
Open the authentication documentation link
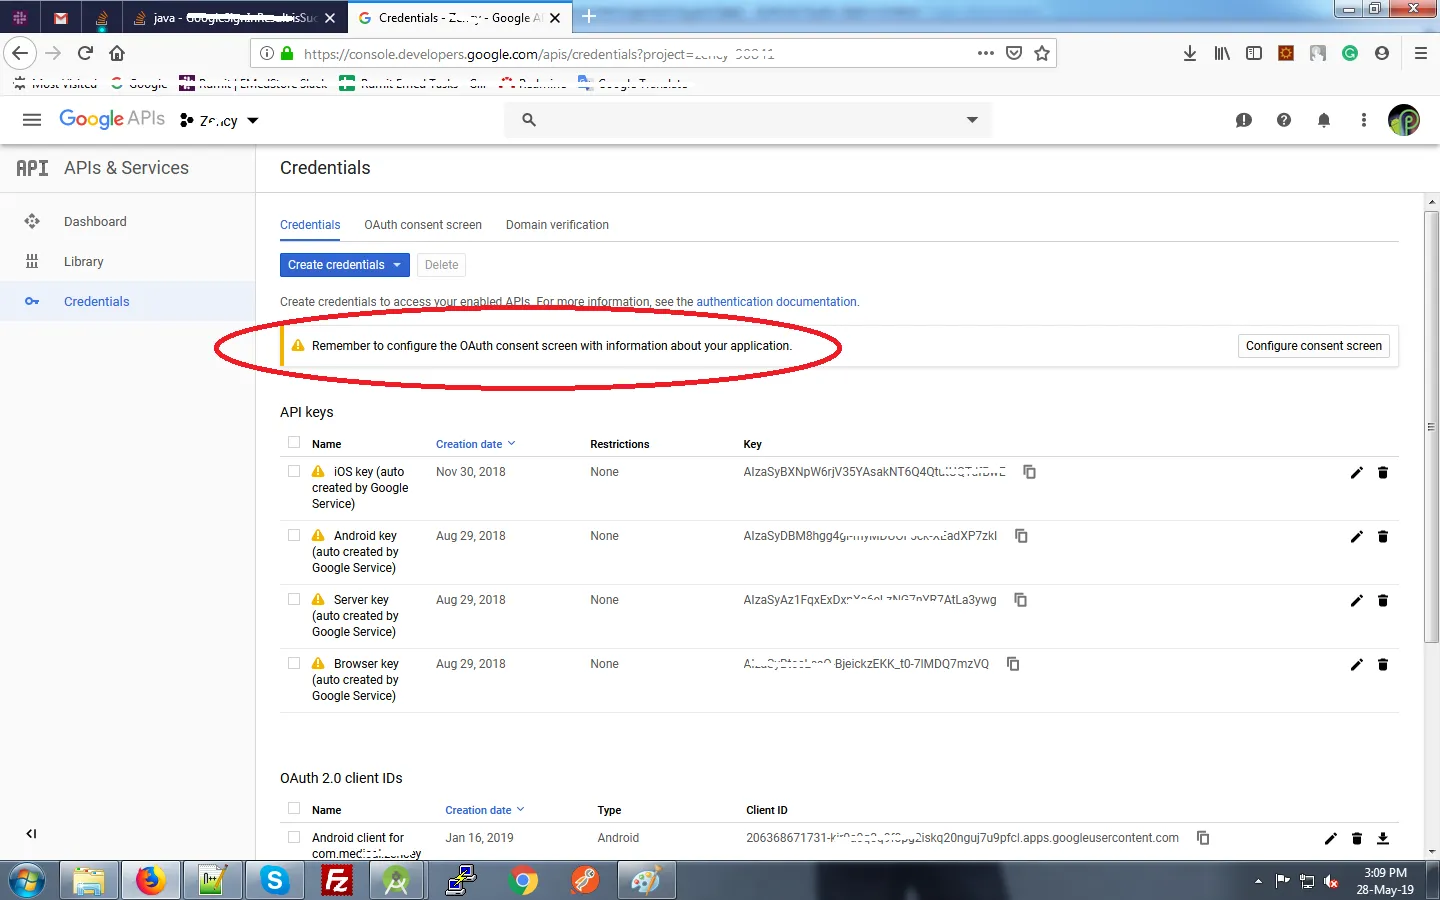776,302
